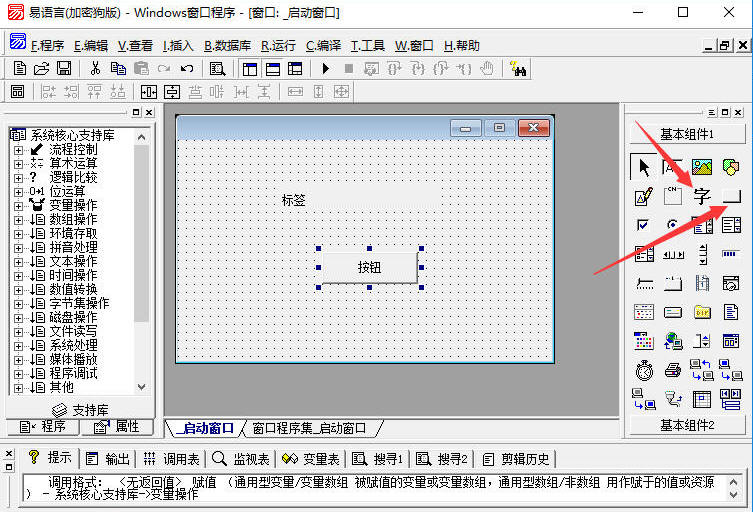The image size is (753, 512).
Task: Select the 字 label component icon
Action: click(702, 196)
